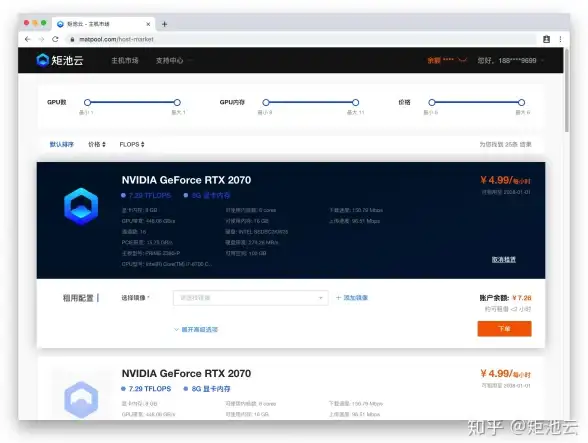This screenshot has height=443, width=588.
Task: Reload the page with refresh icon
Action: (55, 39)
